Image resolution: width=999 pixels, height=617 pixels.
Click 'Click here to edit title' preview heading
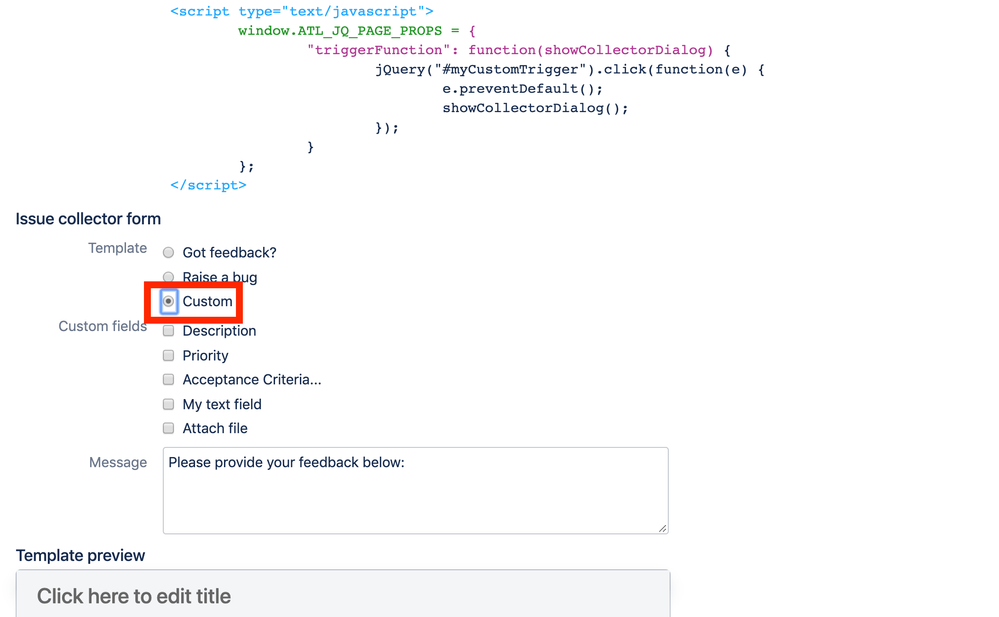click(134, 596)
